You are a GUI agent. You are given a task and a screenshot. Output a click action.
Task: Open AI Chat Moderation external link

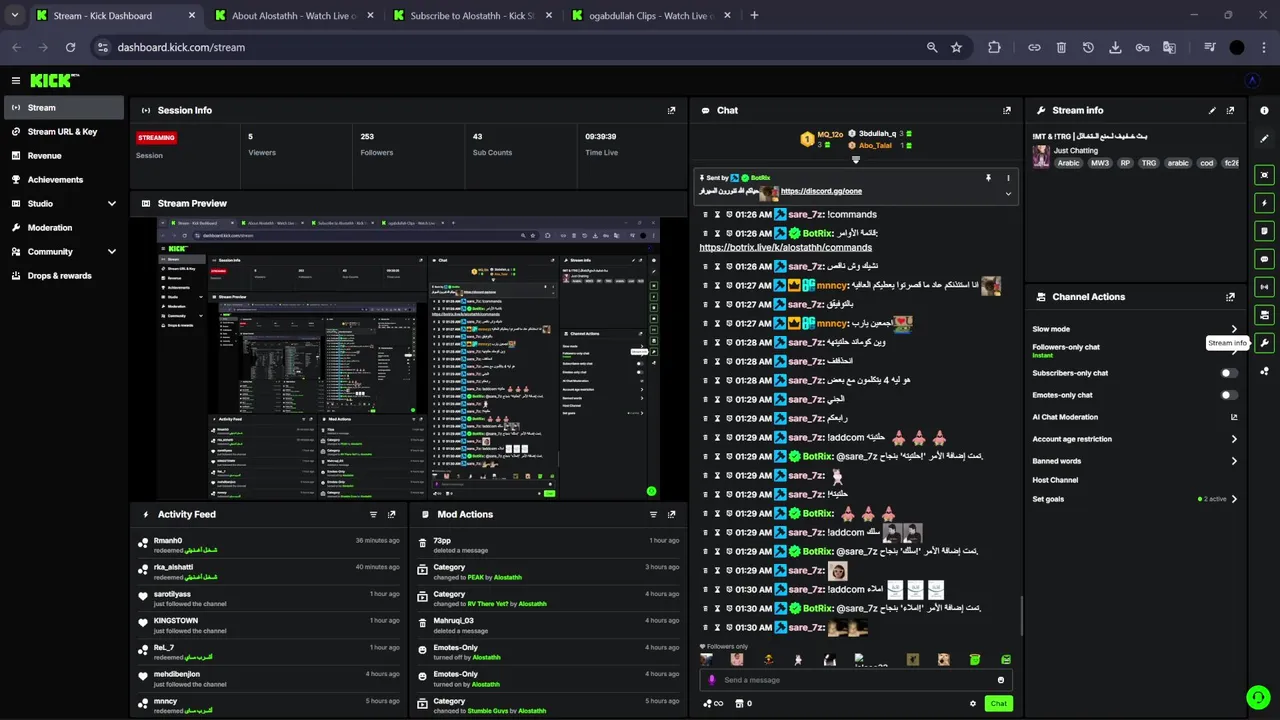click(x=1234, y=417)
